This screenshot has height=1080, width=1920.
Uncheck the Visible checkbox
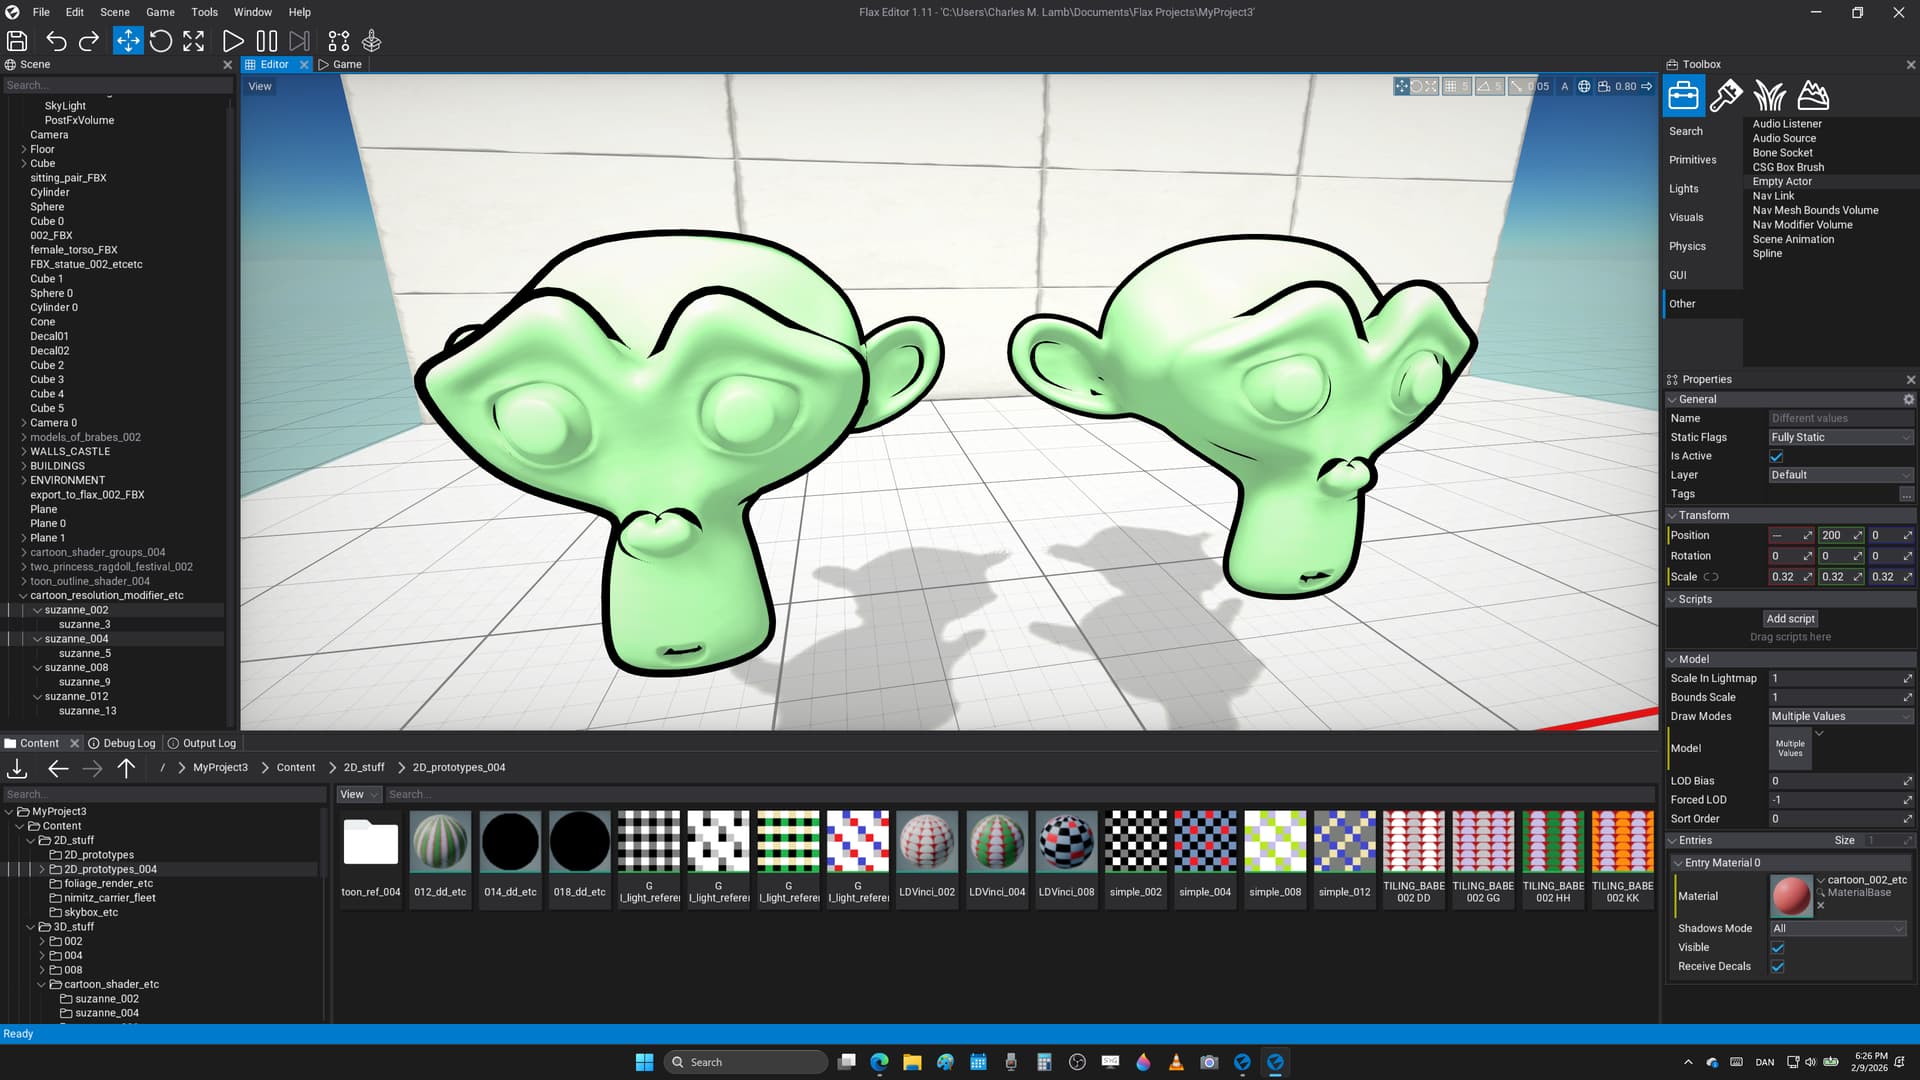[1777, 947]
